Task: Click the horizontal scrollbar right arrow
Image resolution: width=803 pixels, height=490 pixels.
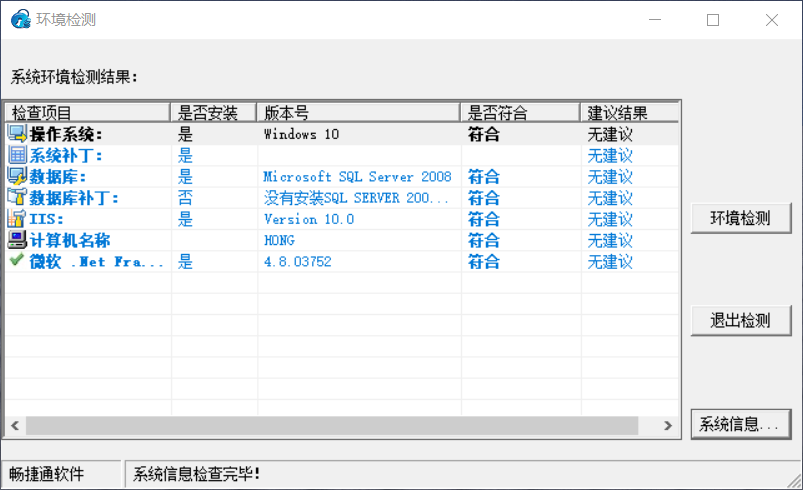Action: click(668, 425)
